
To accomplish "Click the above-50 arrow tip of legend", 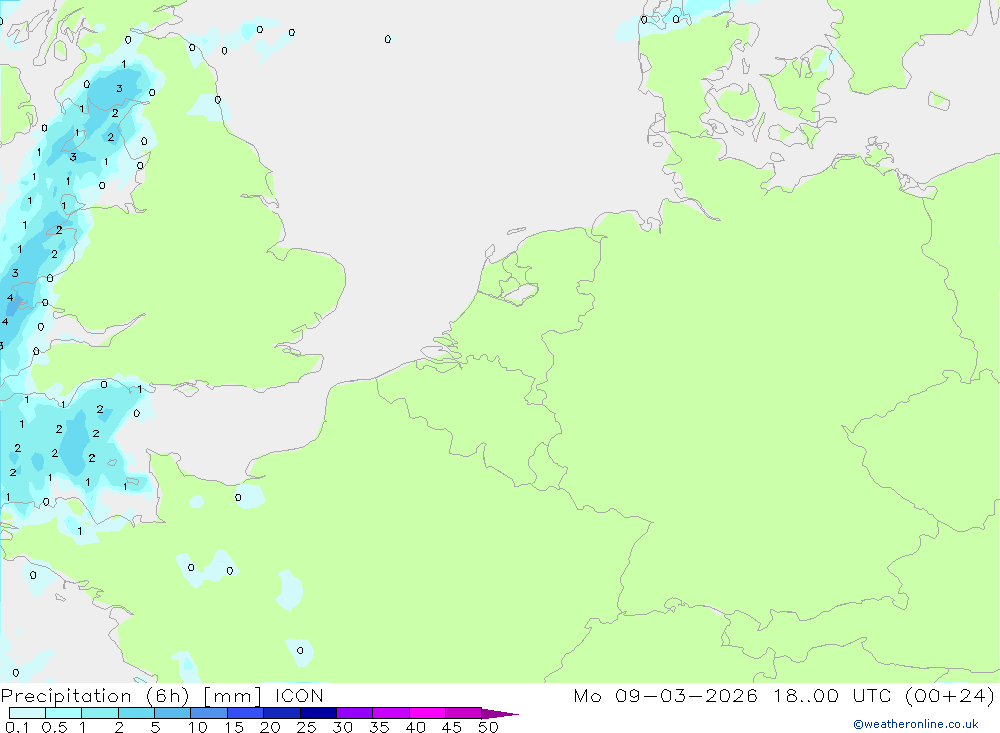I will tap(501, 714).
